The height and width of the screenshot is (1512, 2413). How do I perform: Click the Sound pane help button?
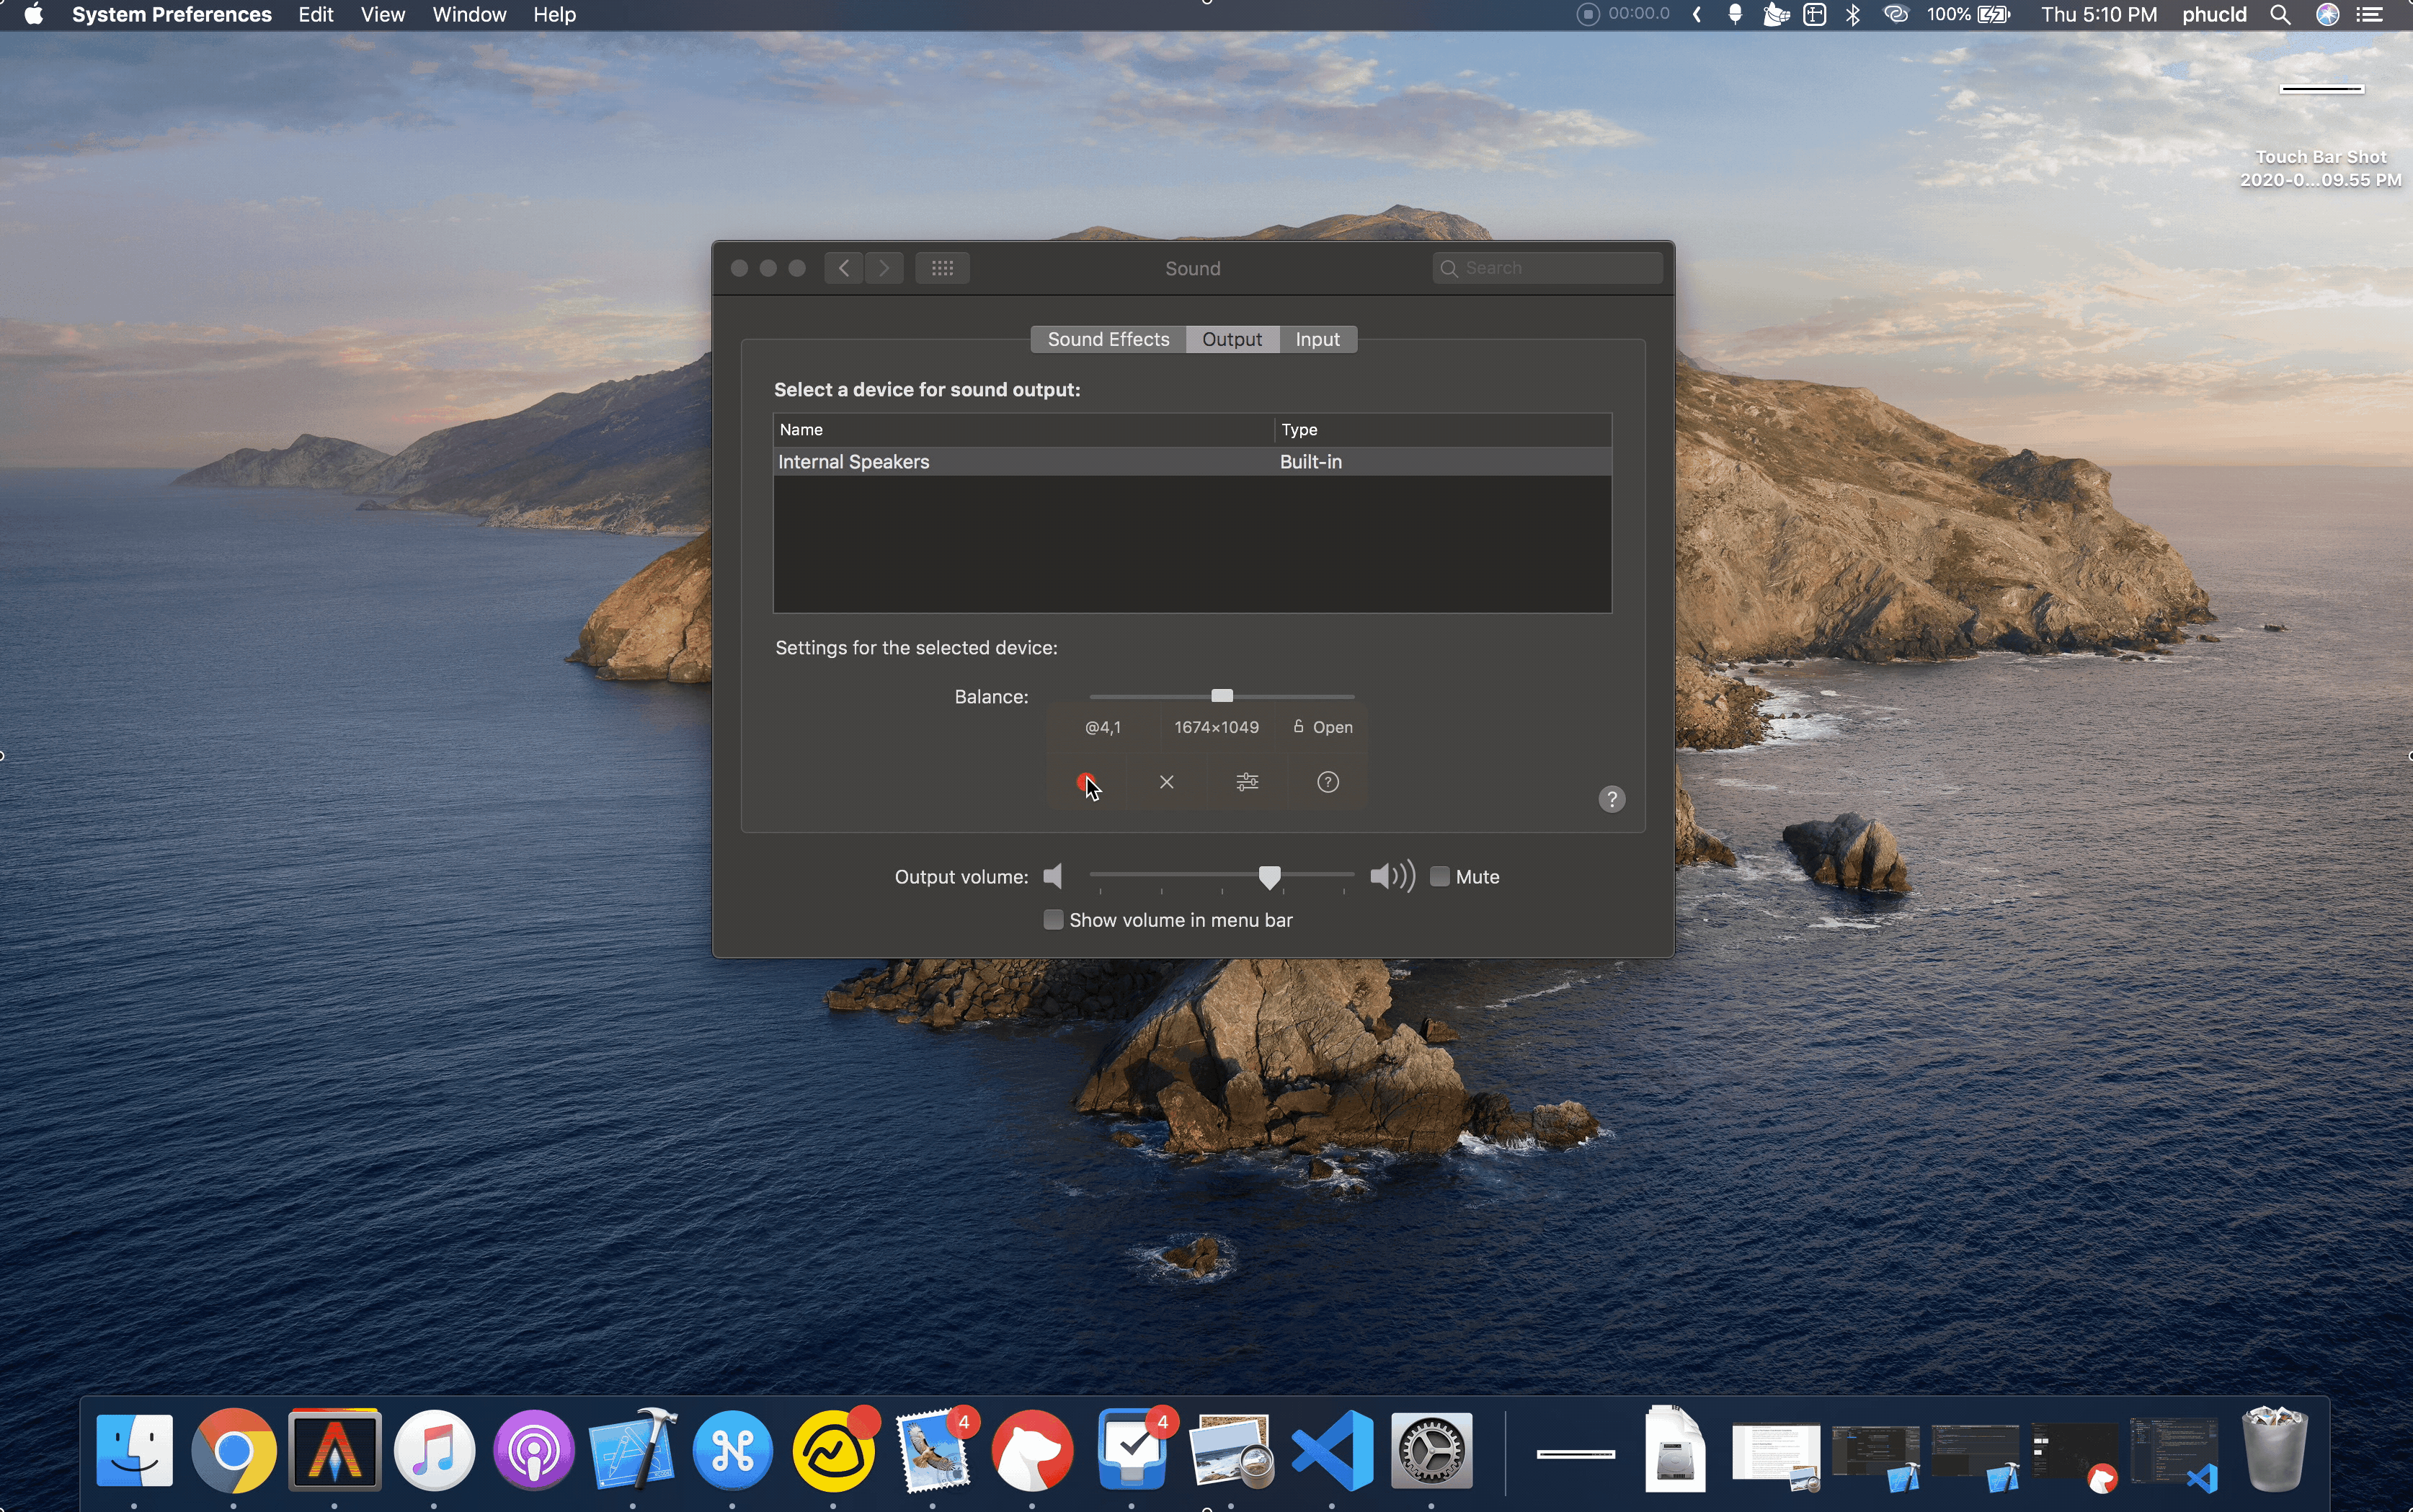(x=1611, y=799)
